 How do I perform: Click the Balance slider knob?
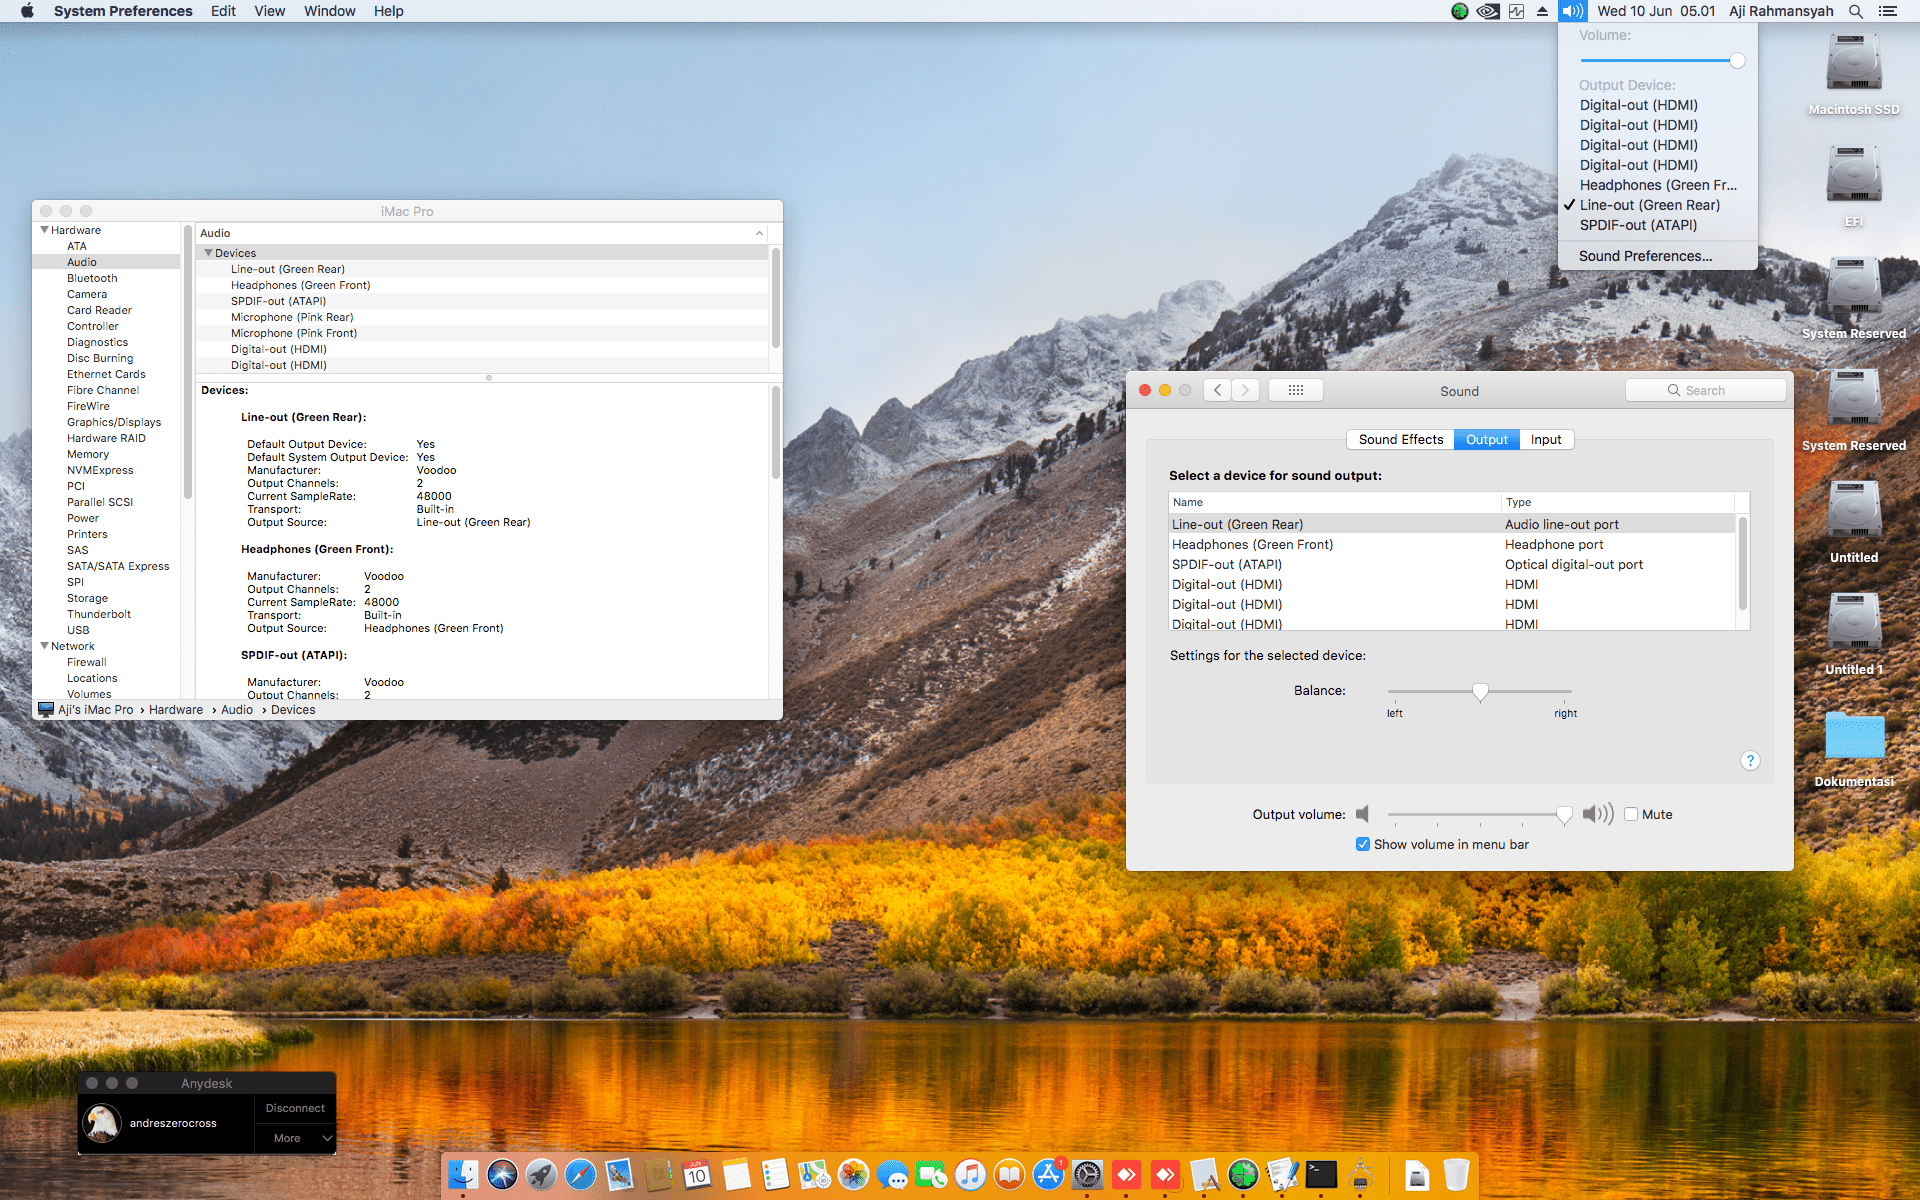tap(1480, 692)
